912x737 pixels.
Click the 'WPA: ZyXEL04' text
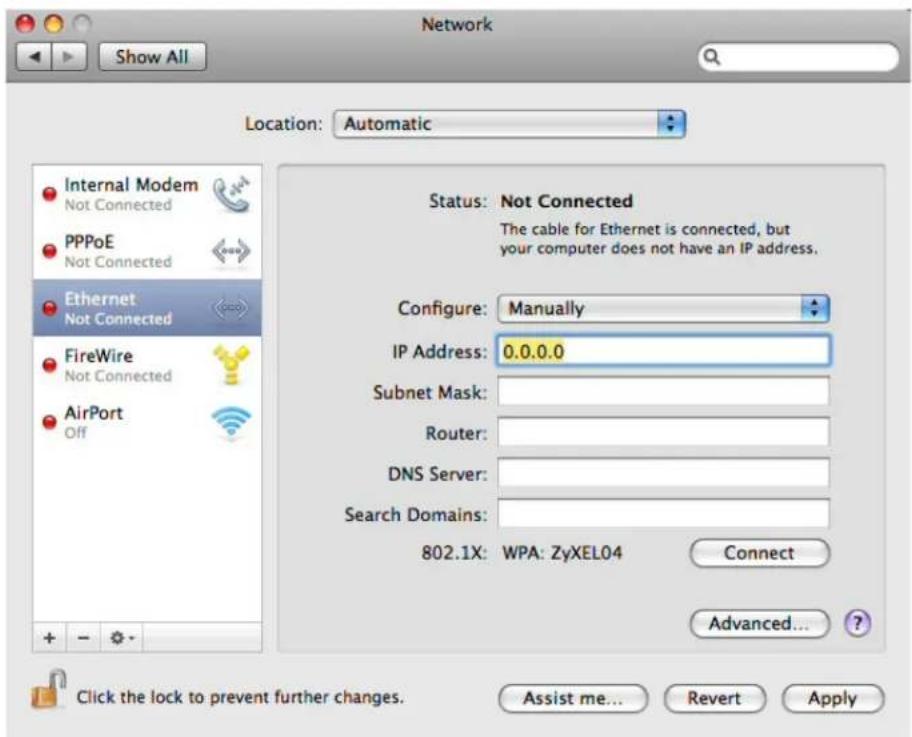tap(562, 553)
